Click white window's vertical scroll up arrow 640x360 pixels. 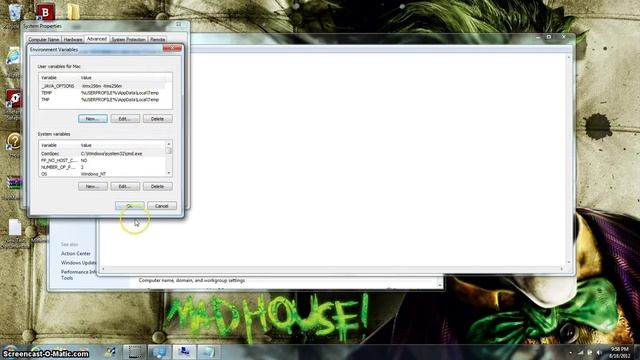pyautogui.click(x=569, y=58)
